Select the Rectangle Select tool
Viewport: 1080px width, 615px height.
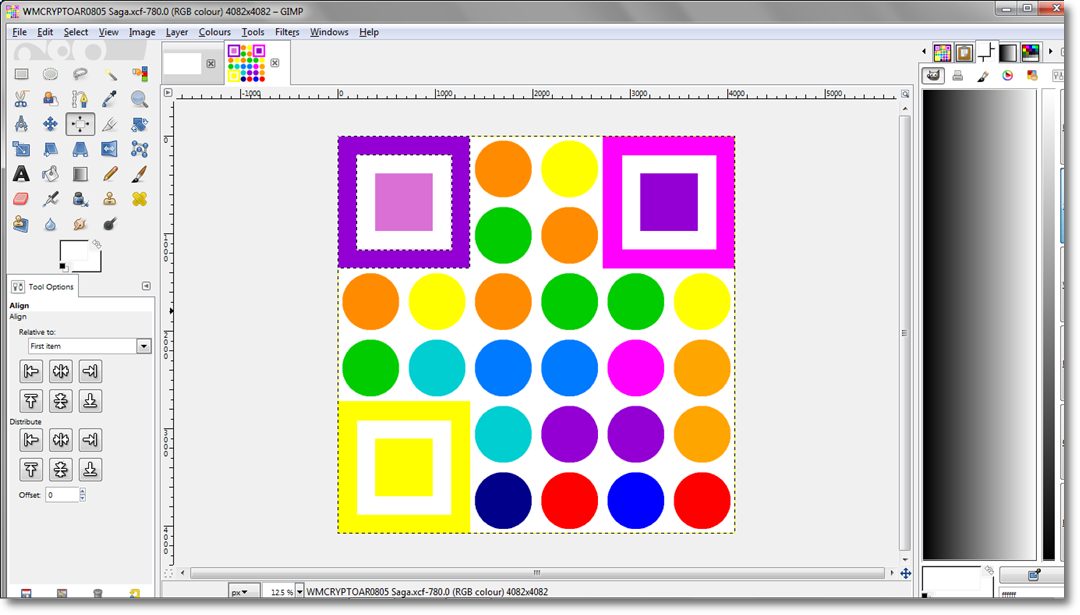(21, 74)
